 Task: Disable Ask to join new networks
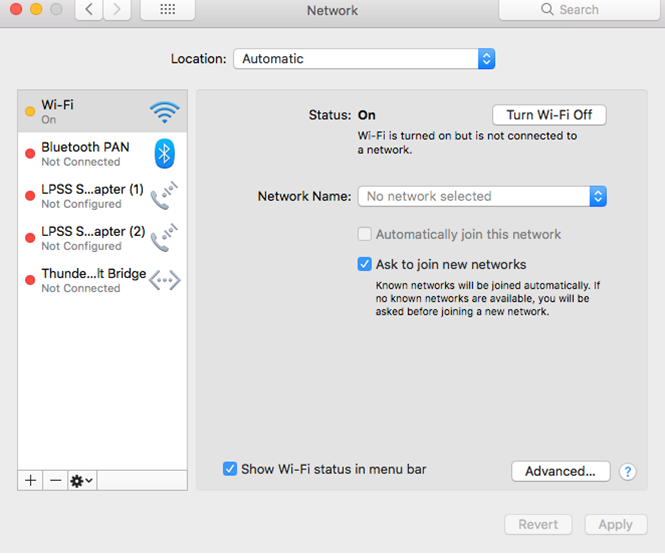(366, 265)
